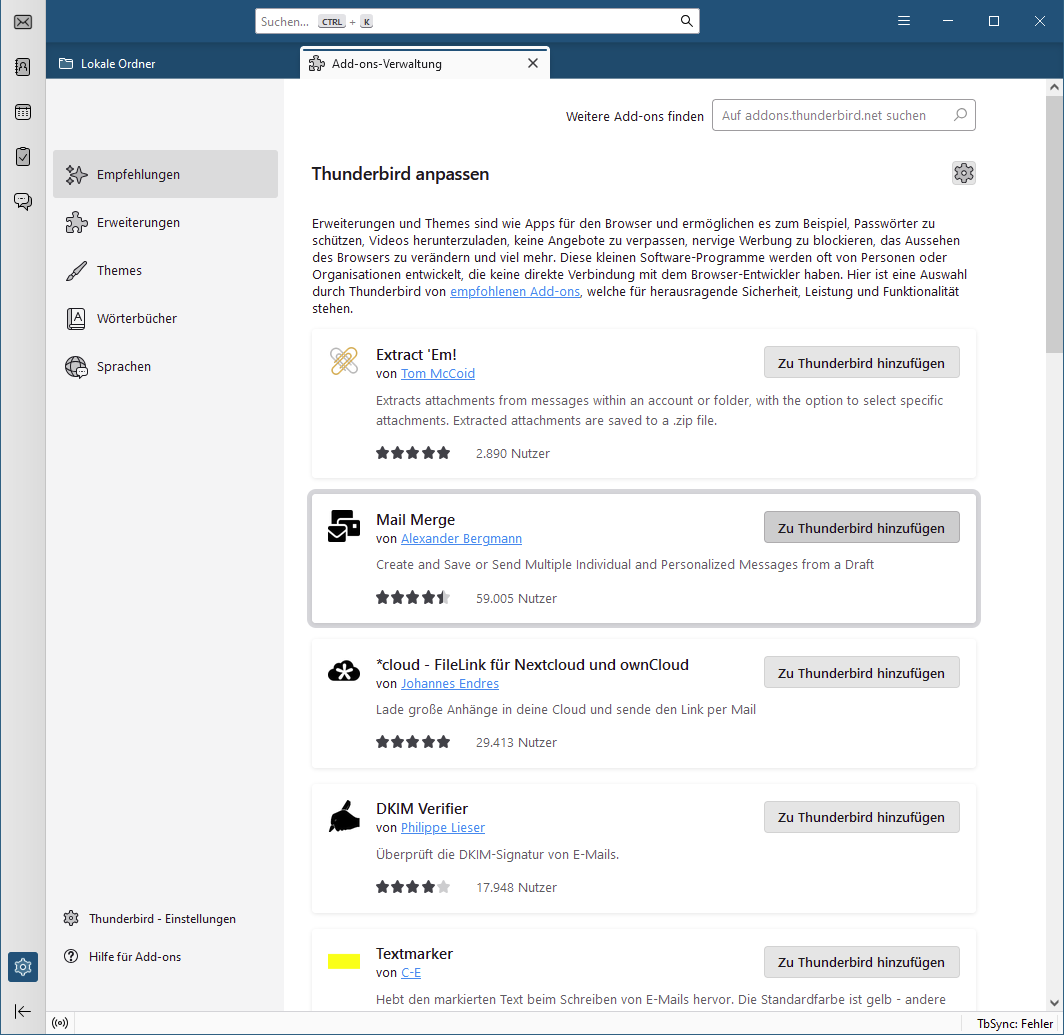1064x1035 pixels.
Task: Click the settings gear in spaces toolbar
Action: (x=22, y=966)
